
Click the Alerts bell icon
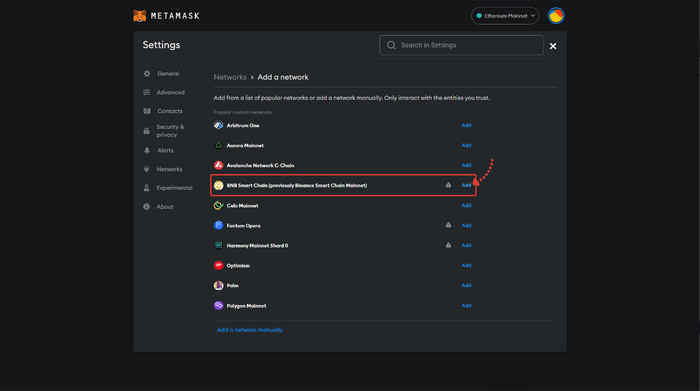coord(147,150)
